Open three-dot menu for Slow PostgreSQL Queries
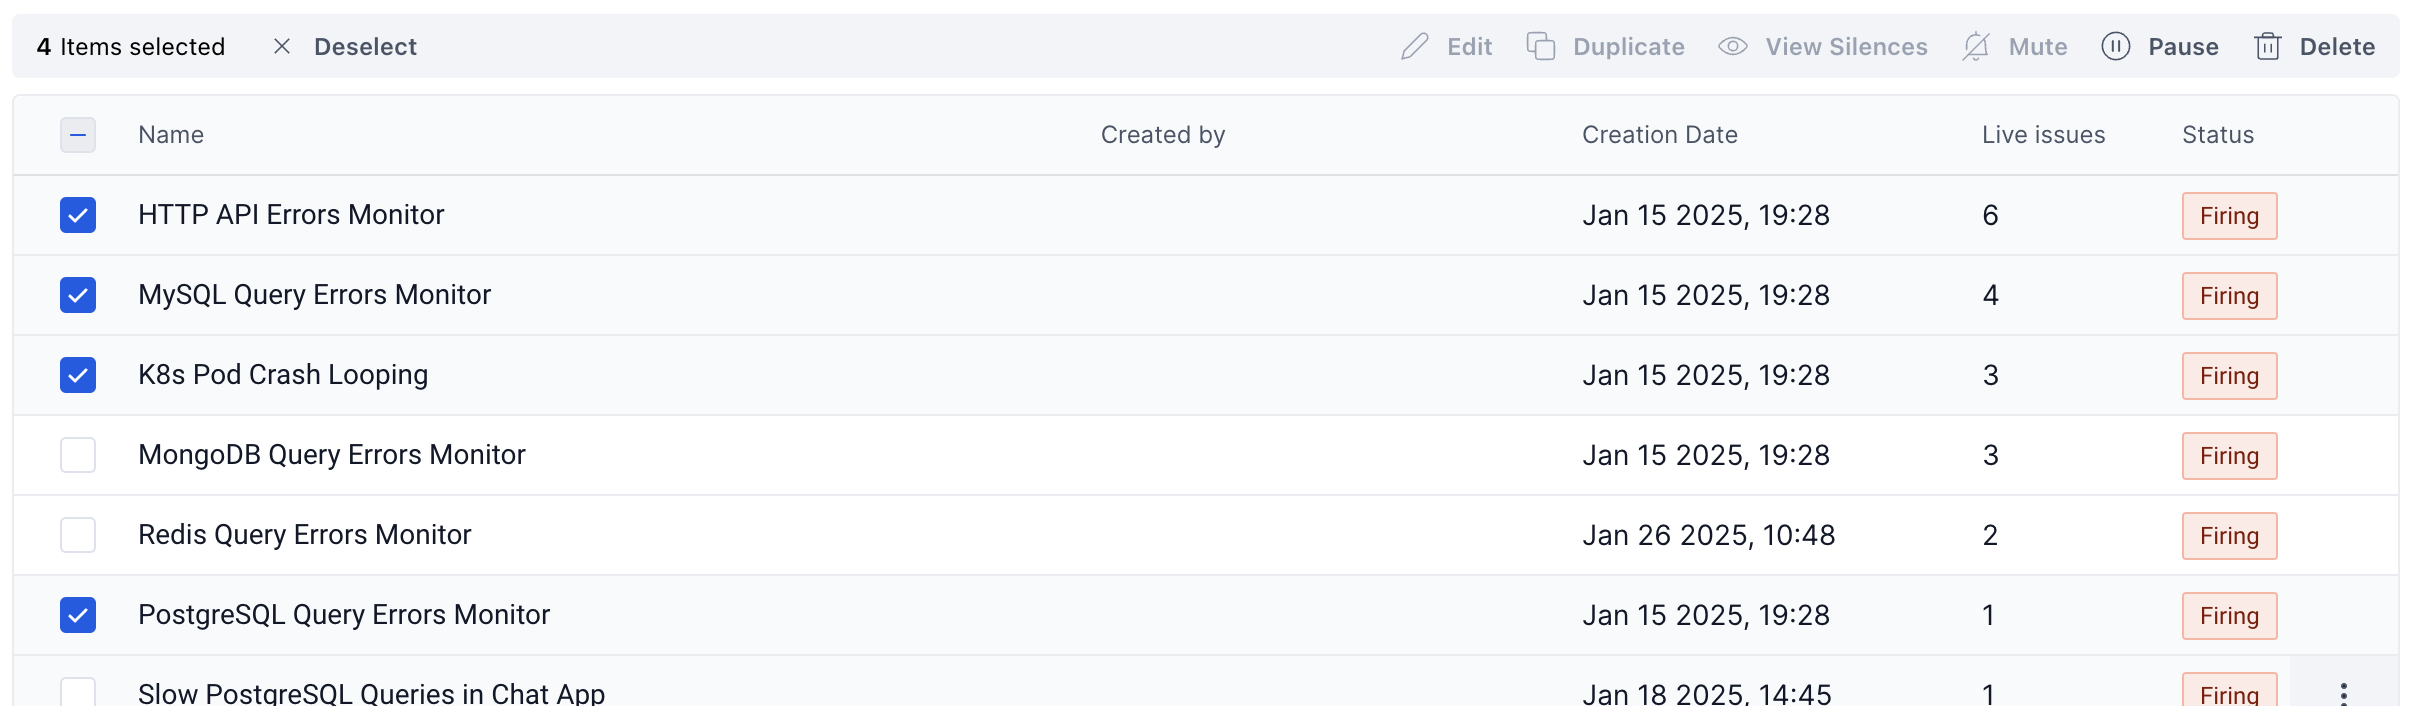 (2343, 693)
